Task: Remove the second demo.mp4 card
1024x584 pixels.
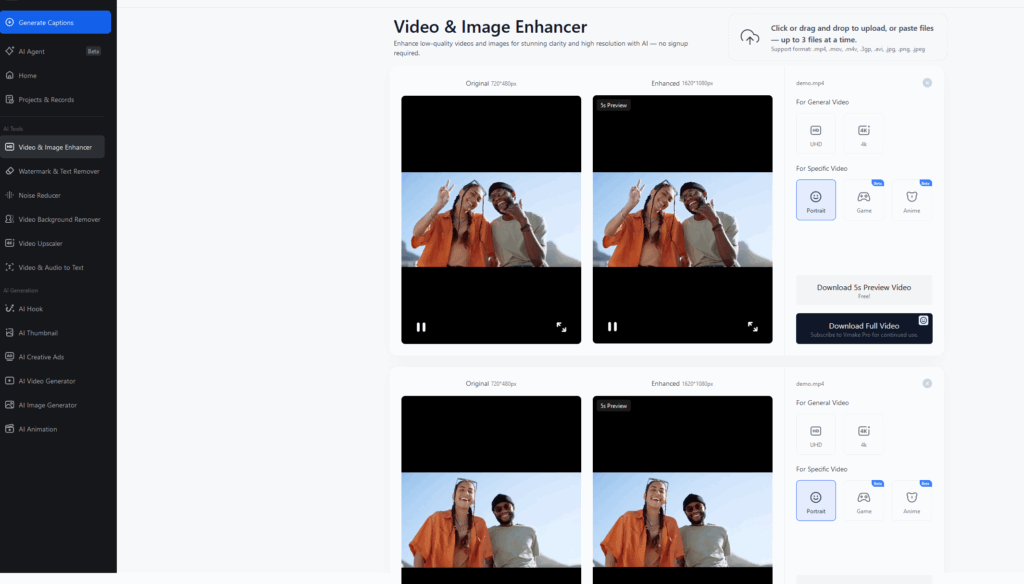Action: pyautogui.click(x=927, y=383)
